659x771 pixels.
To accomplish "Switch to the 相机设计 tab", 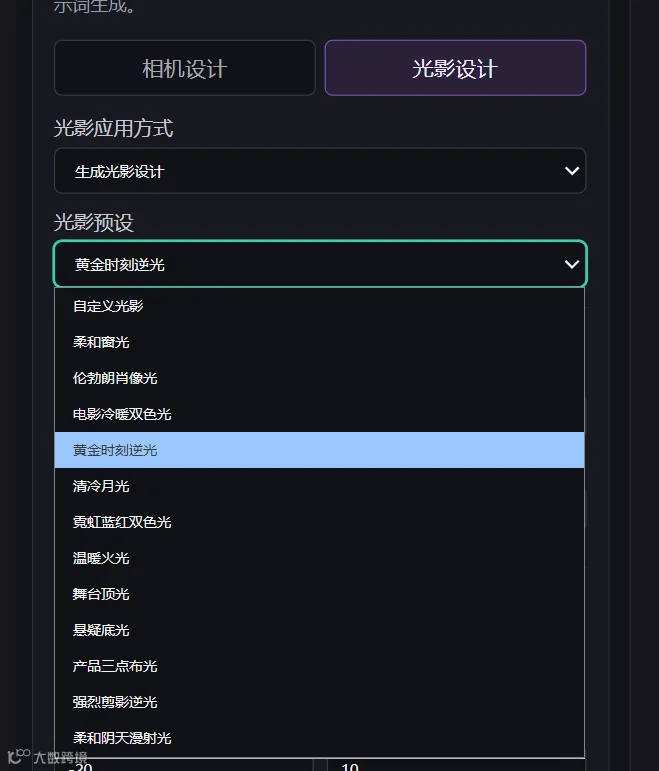I will pos(184,68).
